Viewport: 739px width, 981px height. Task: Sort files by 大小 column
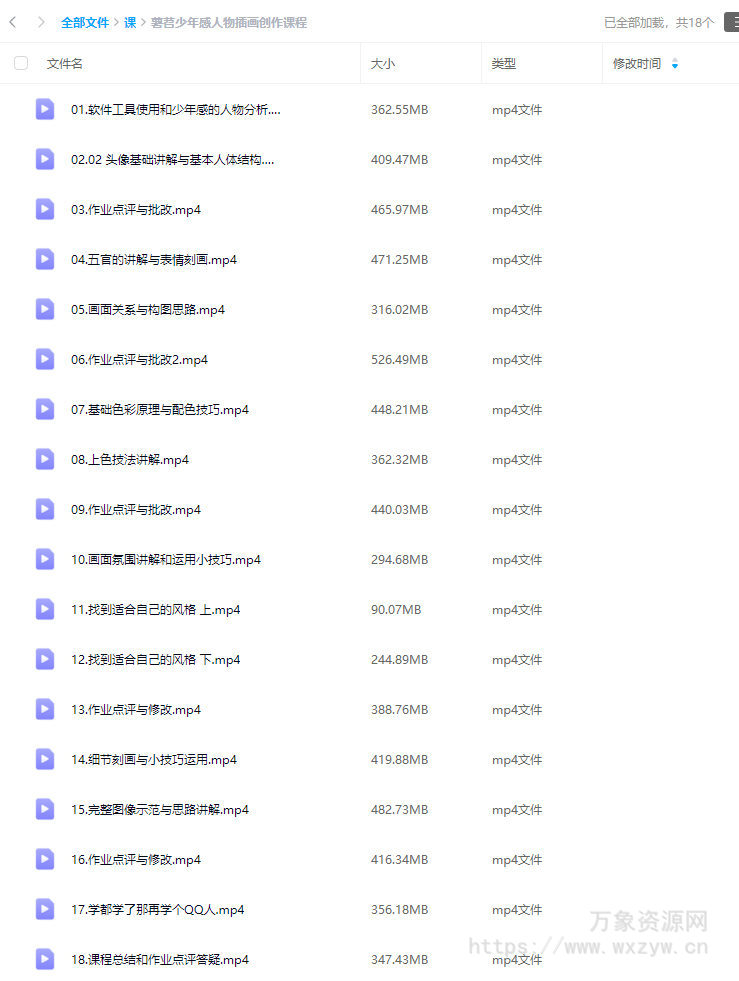[383, 64]
